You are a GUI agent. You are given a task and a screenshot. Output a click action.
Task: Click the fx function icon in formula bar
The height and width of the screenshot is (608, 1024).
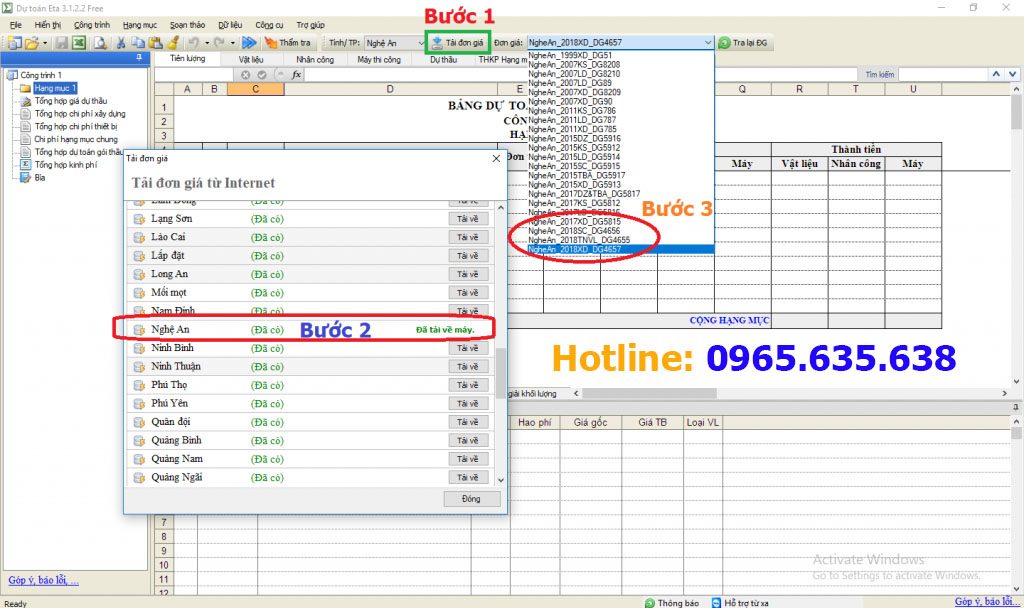[x=296, y=75]
